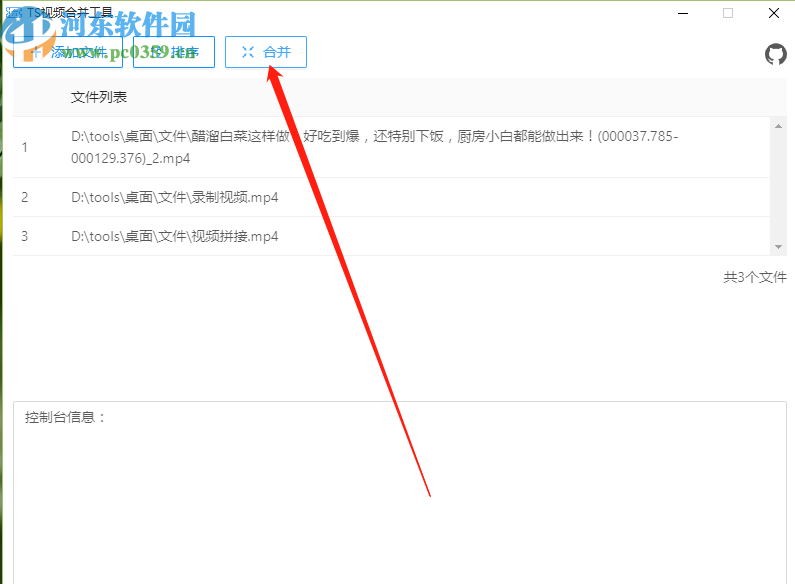Click the 添加文件 add files button
795x584 pixels.
[x=68, y=52]
